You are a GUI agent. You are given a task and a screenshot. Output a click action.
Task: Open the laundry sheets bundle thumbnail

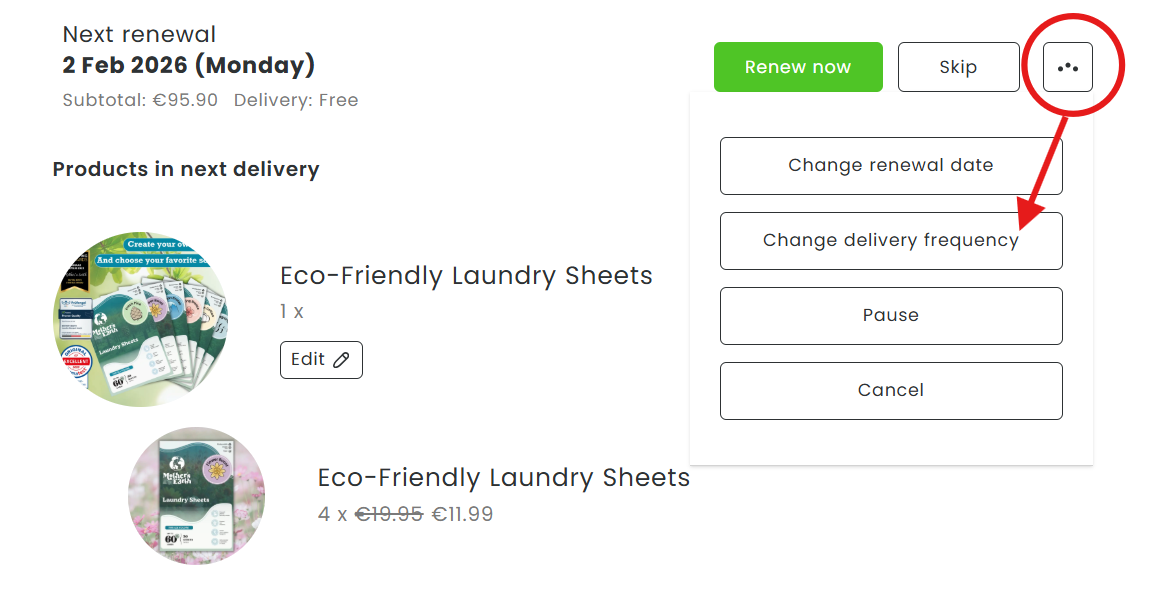[x=139, y=319]
